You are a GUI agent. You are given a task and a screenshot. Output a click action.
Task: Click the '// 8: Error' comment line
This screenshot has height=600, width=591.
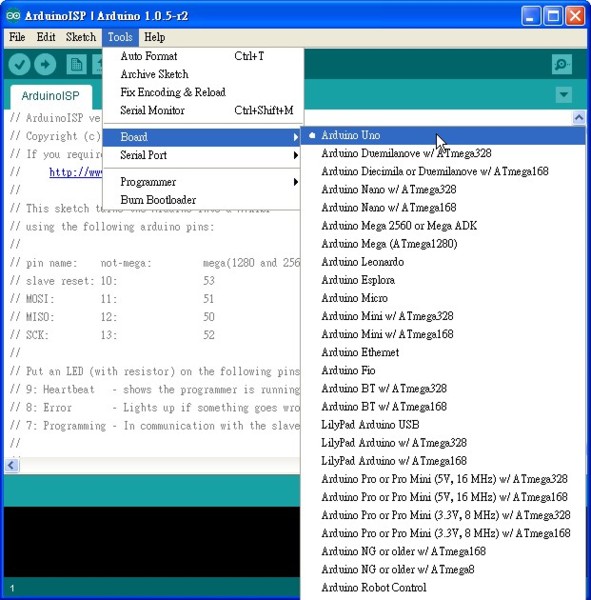154,408
